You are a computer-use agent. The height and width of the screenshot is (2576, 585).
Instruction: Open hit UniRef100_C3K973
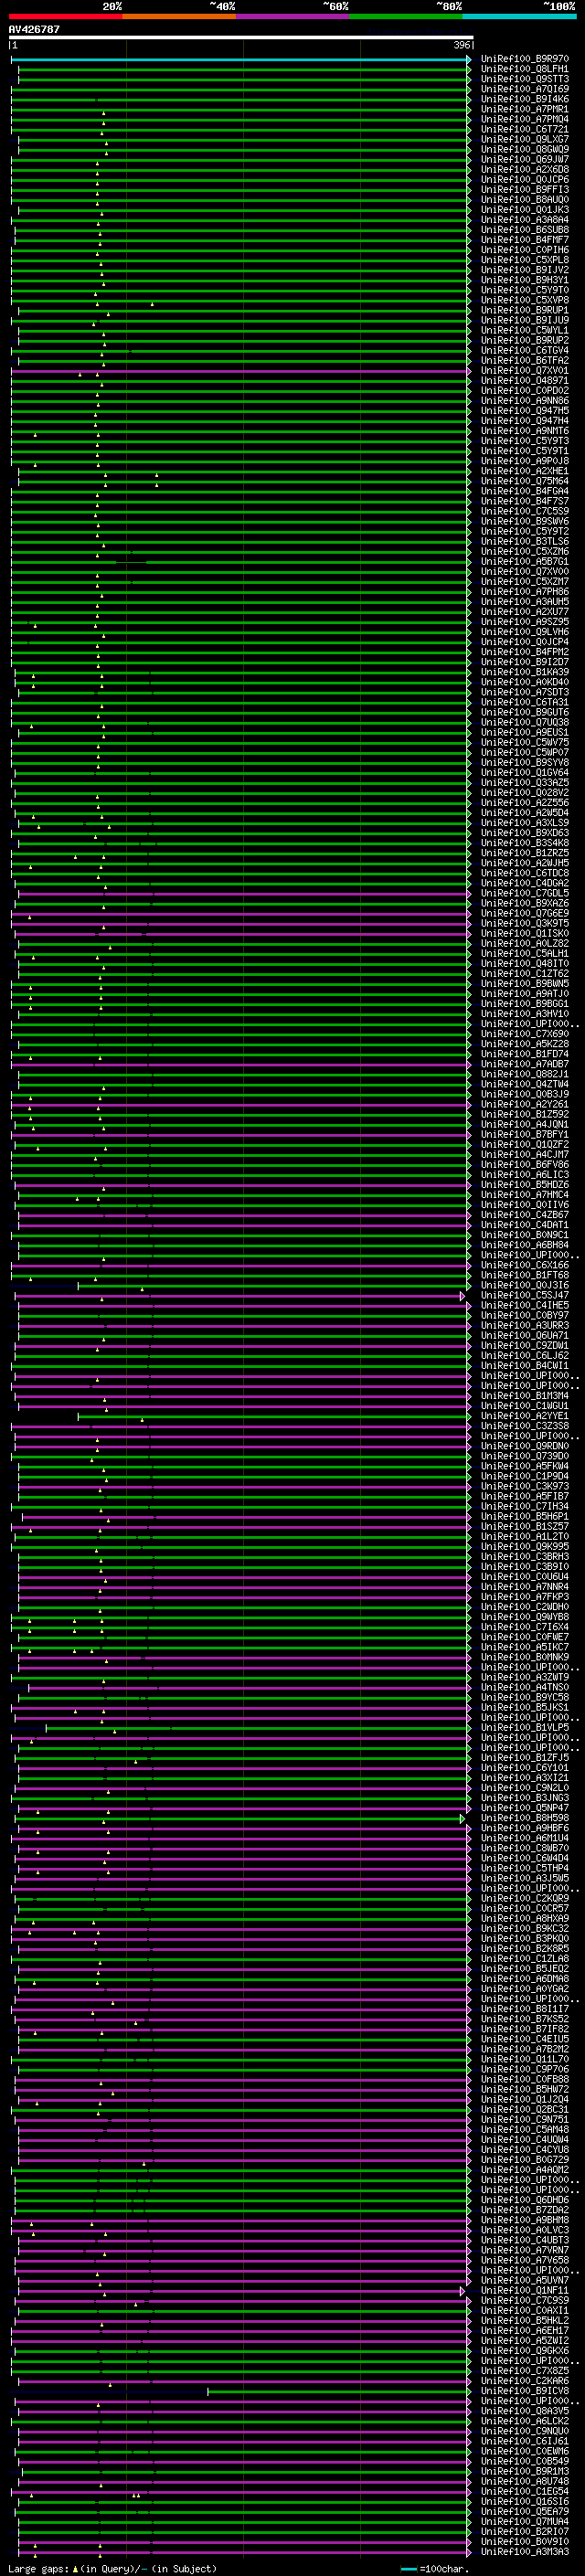[524, 1486]
